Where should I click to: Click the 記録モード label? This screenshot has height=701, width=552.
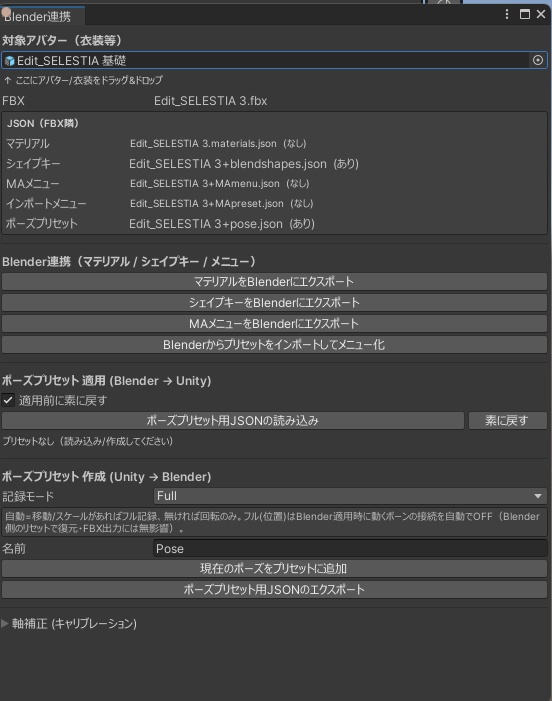coord(28,496)
